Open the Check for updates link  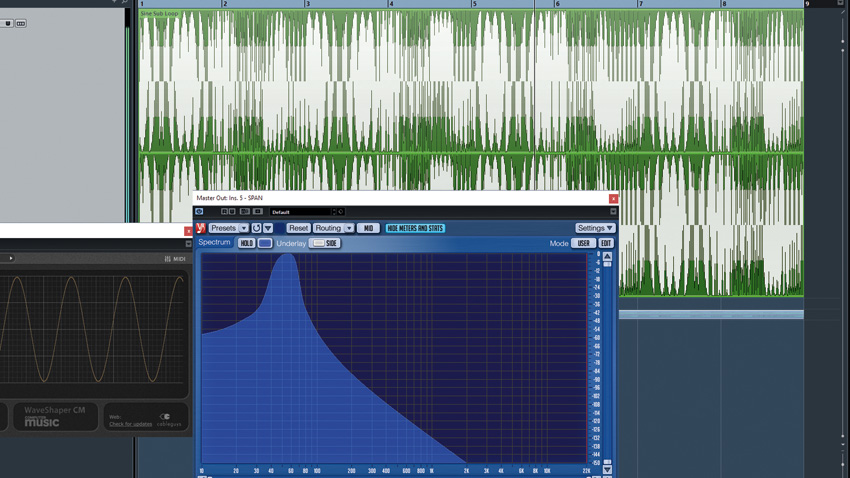pos(131,424)
